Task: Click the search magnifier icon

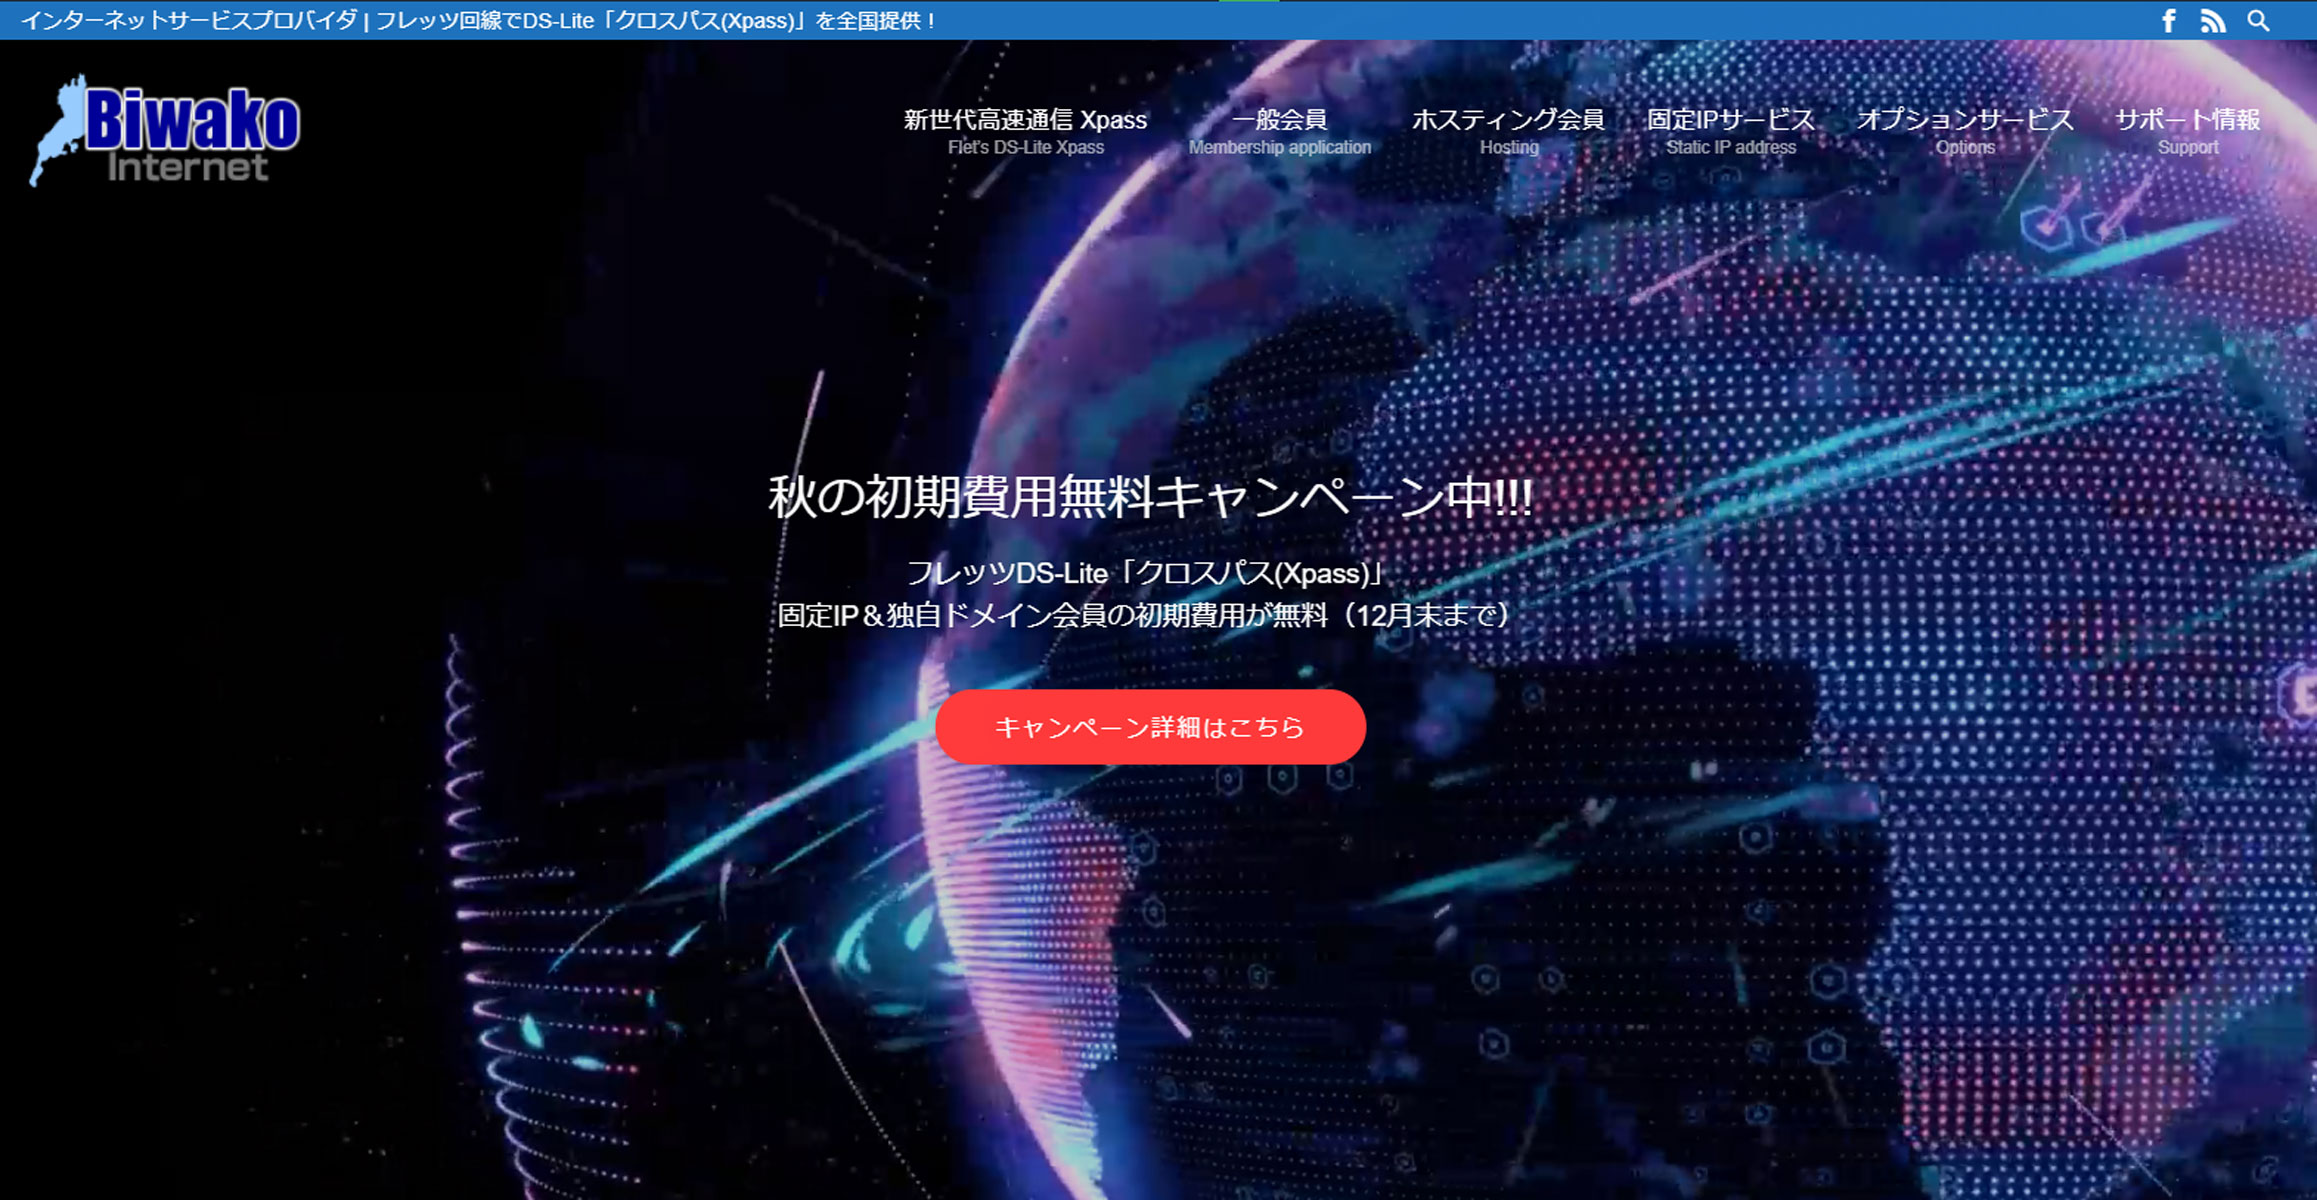Action: [x=2258, y=21]
